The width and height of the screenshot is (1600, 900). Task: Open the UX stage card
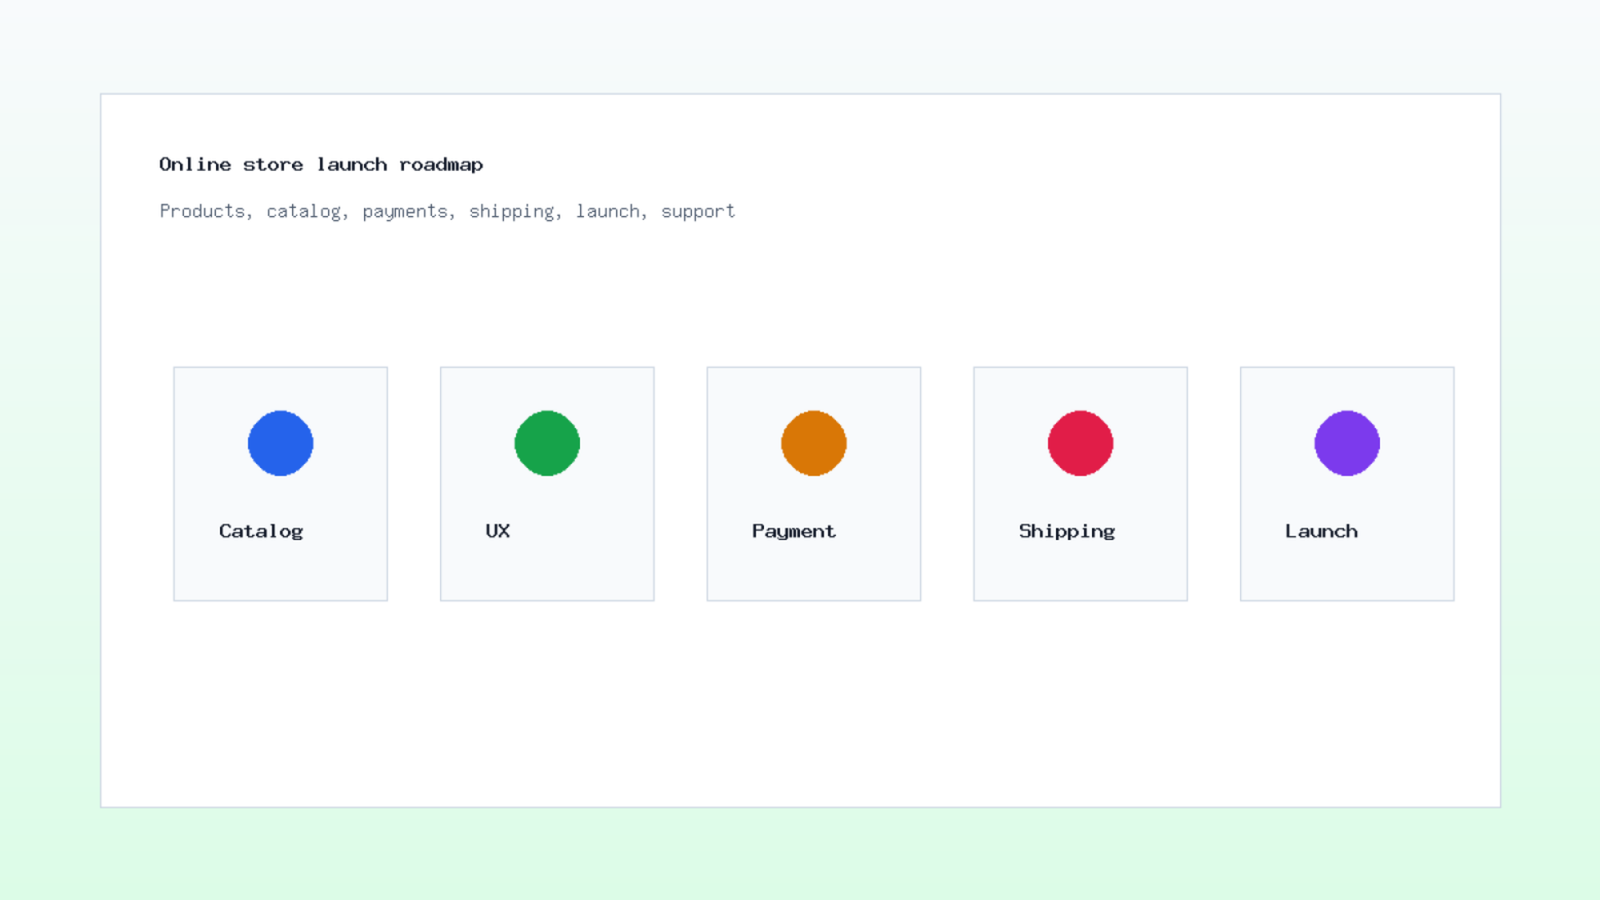(x=547, y=484)
